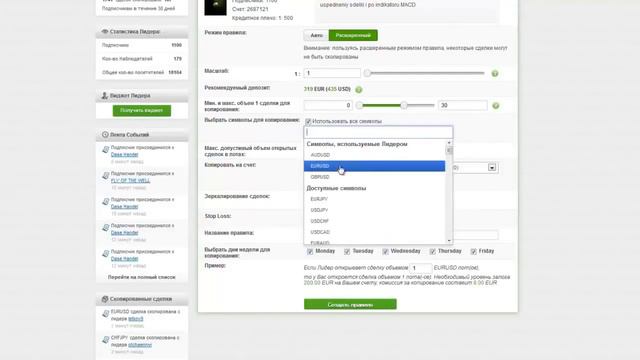
Task: Open the FLY OF THE WELL link
Action: click(x=131, y=180)
